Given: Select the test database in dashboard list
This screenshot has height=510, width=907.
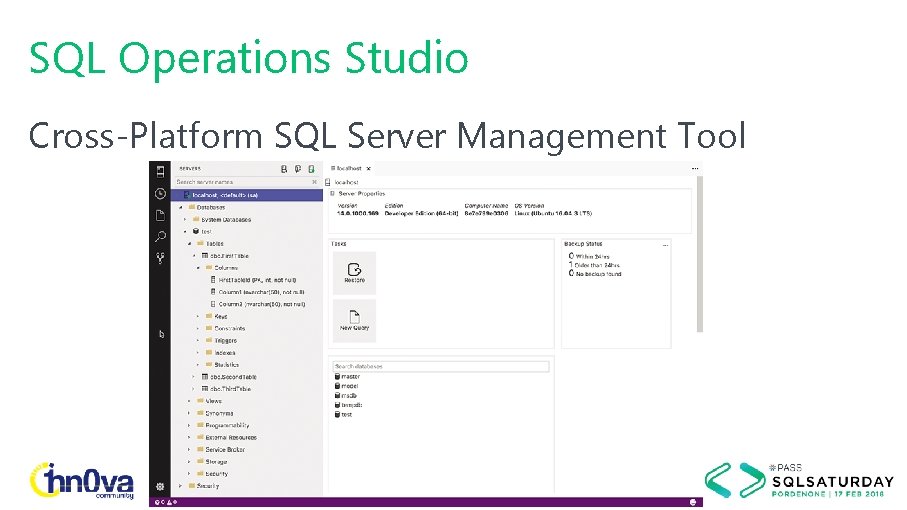Looking at the screenshot, I should [x=344, y=415].
